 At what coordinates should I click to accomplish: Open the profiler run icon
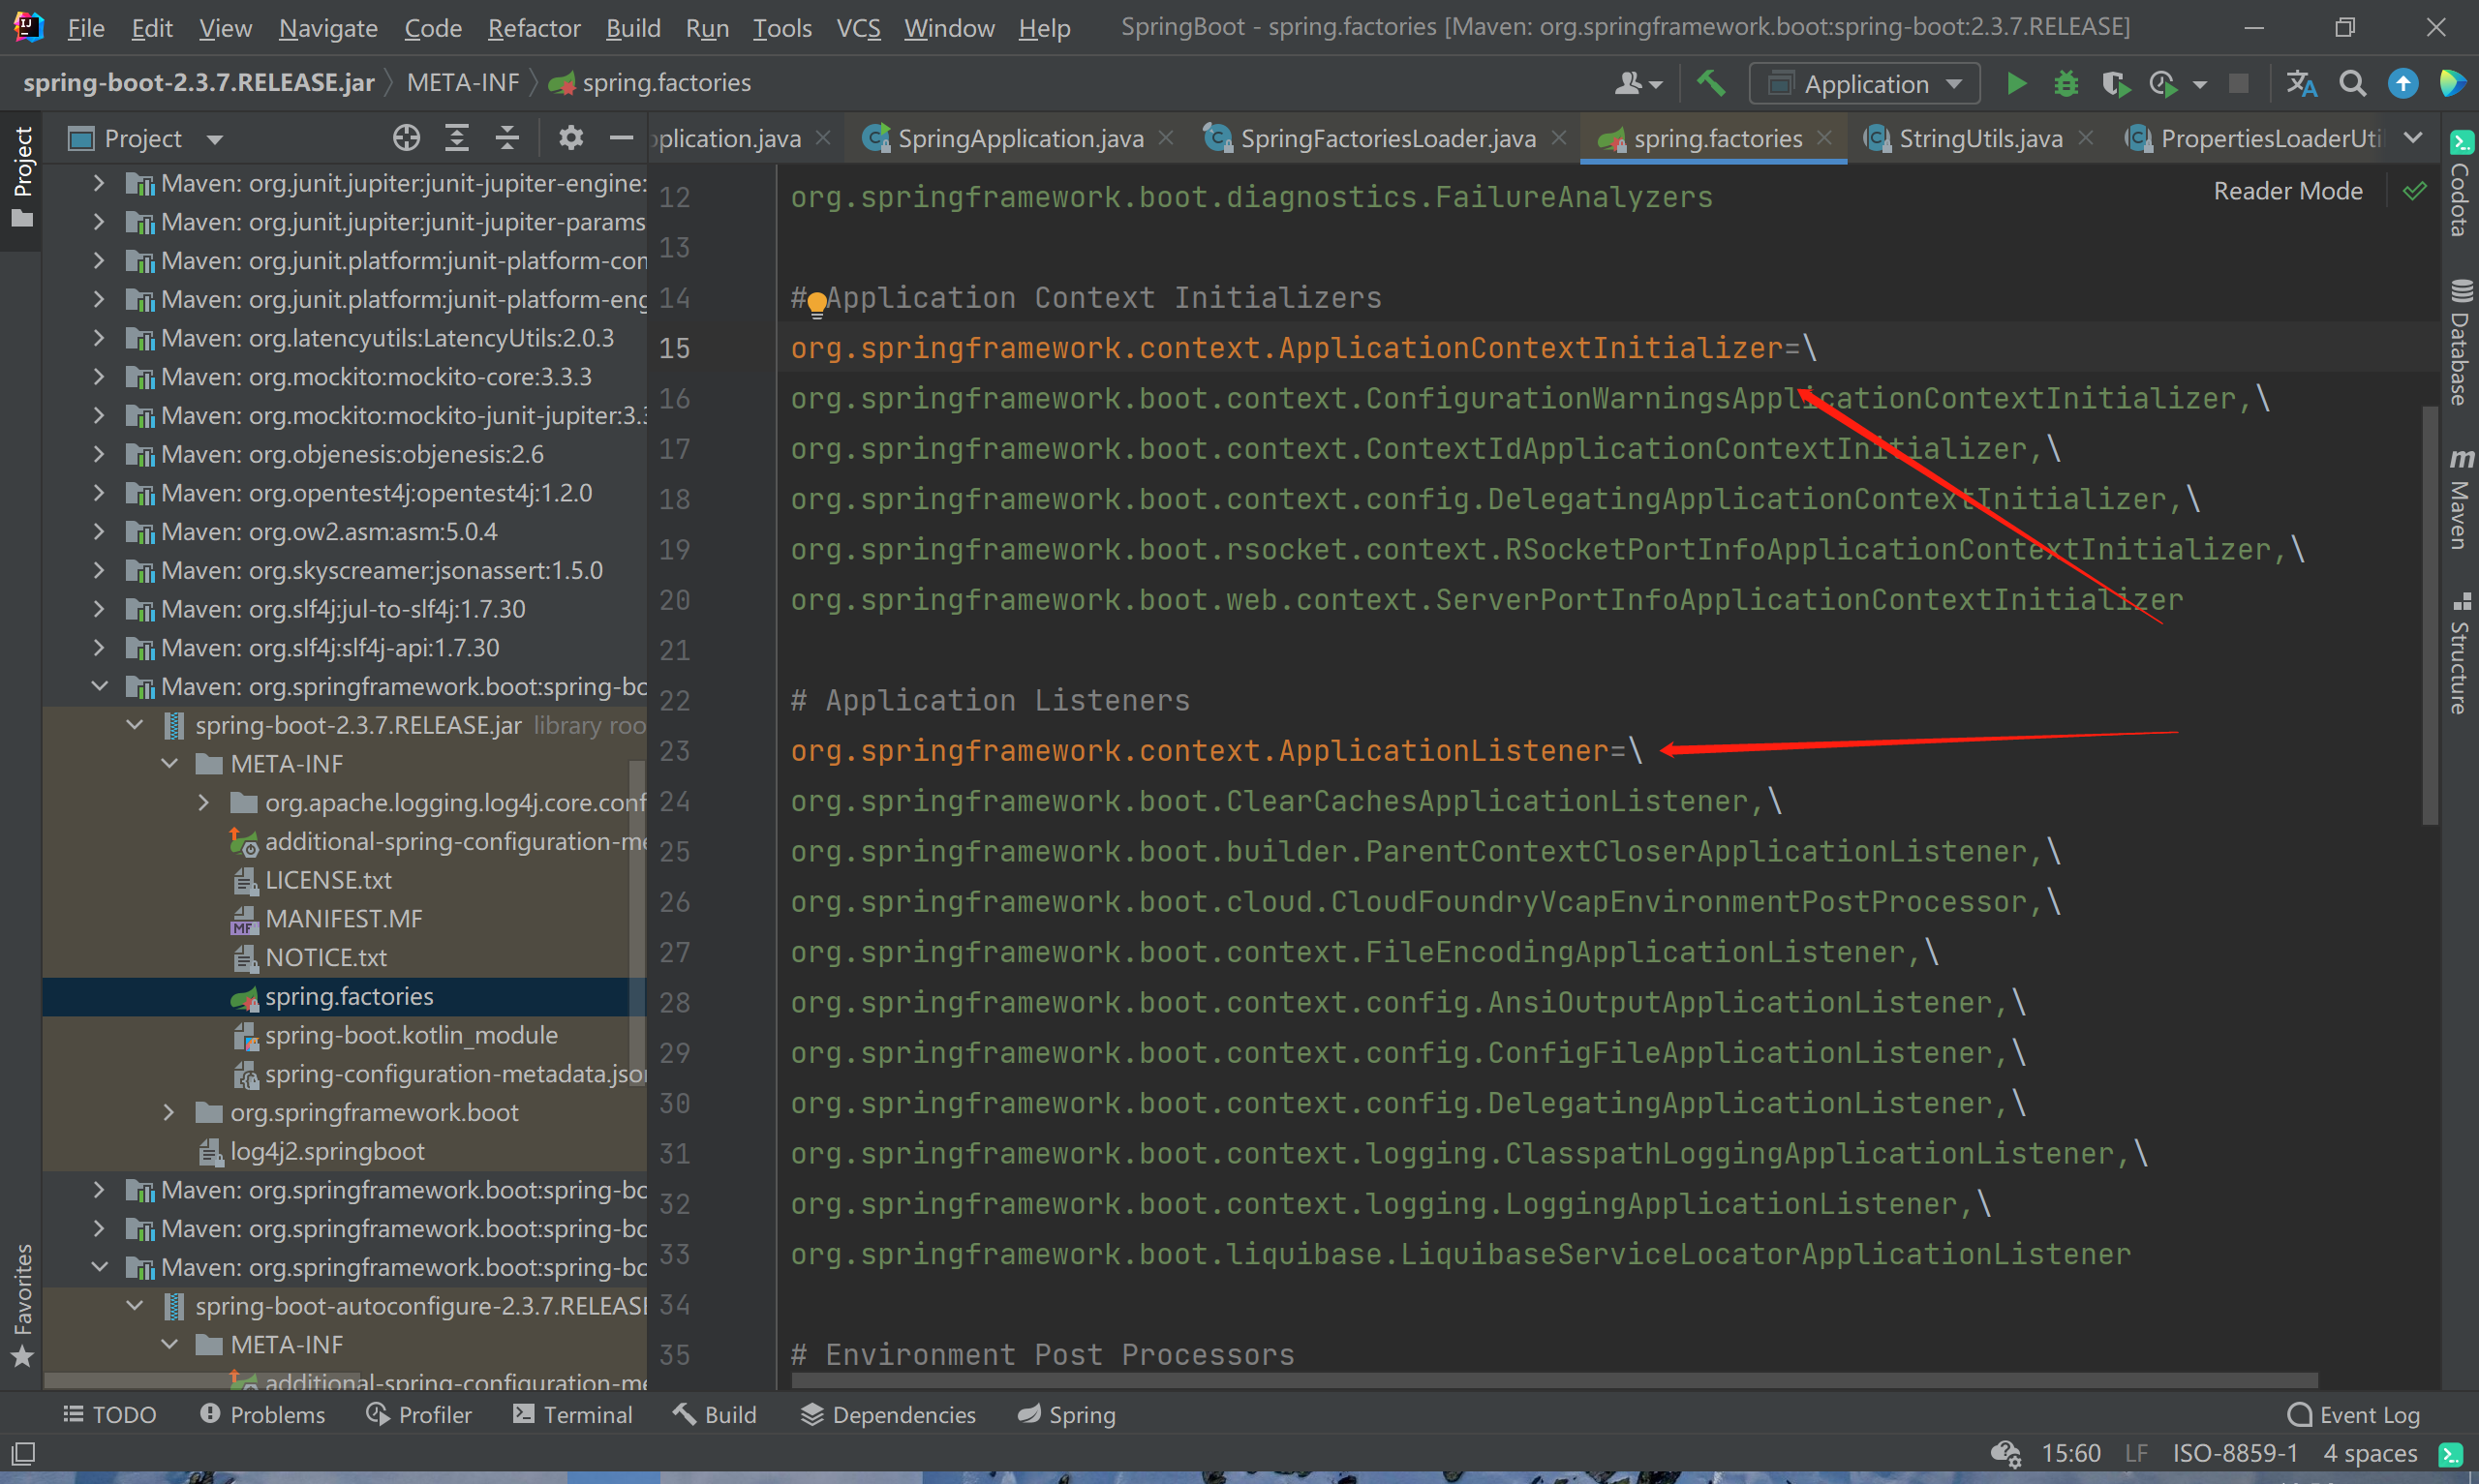pos(2164,84)
